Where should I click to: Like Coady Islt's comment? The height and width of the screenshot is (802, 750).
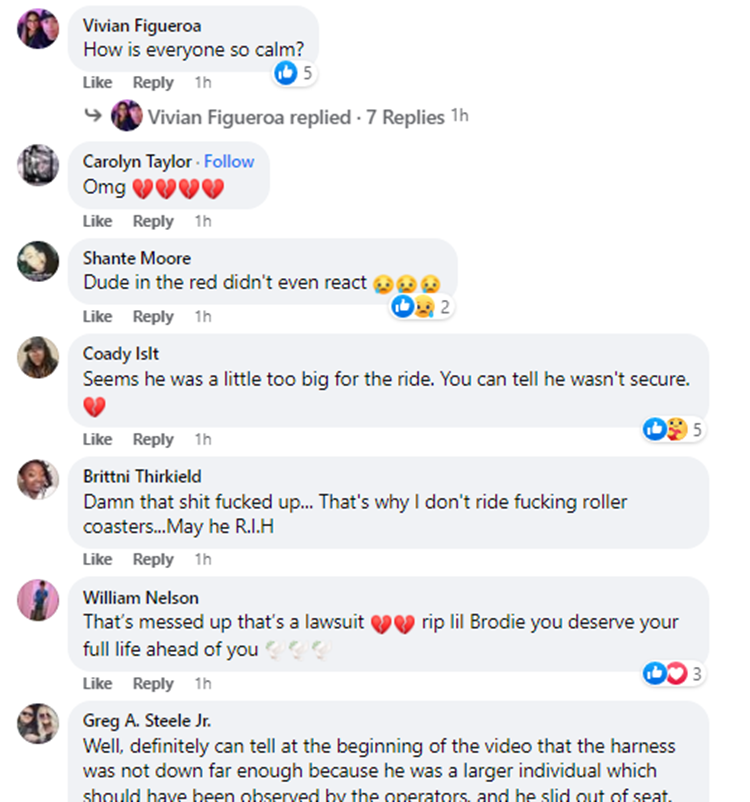tap(97, 439)
